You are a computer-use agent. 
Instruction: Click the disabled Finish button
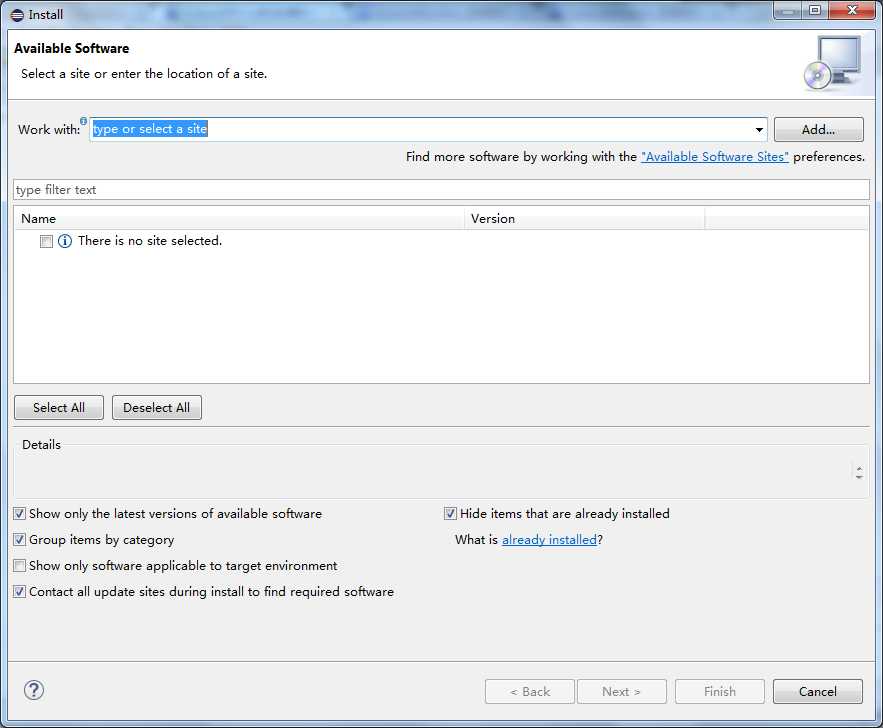720,691
